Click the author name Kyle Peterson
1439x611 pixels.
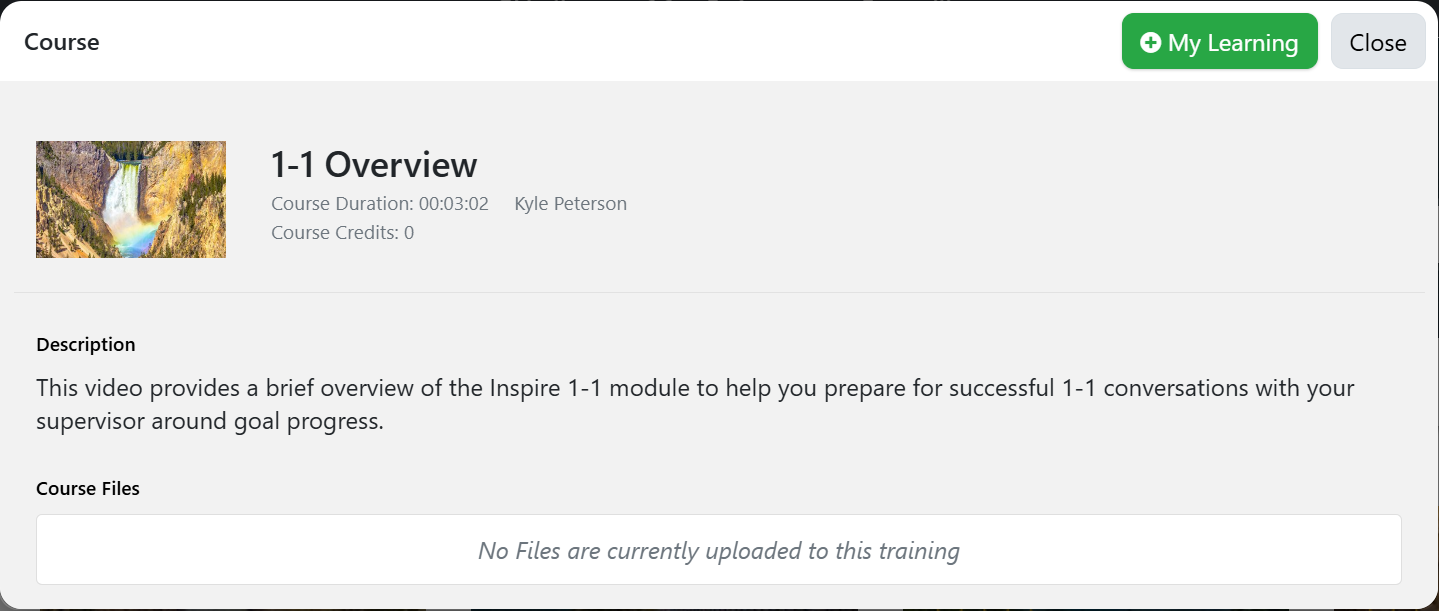[571, 204]
